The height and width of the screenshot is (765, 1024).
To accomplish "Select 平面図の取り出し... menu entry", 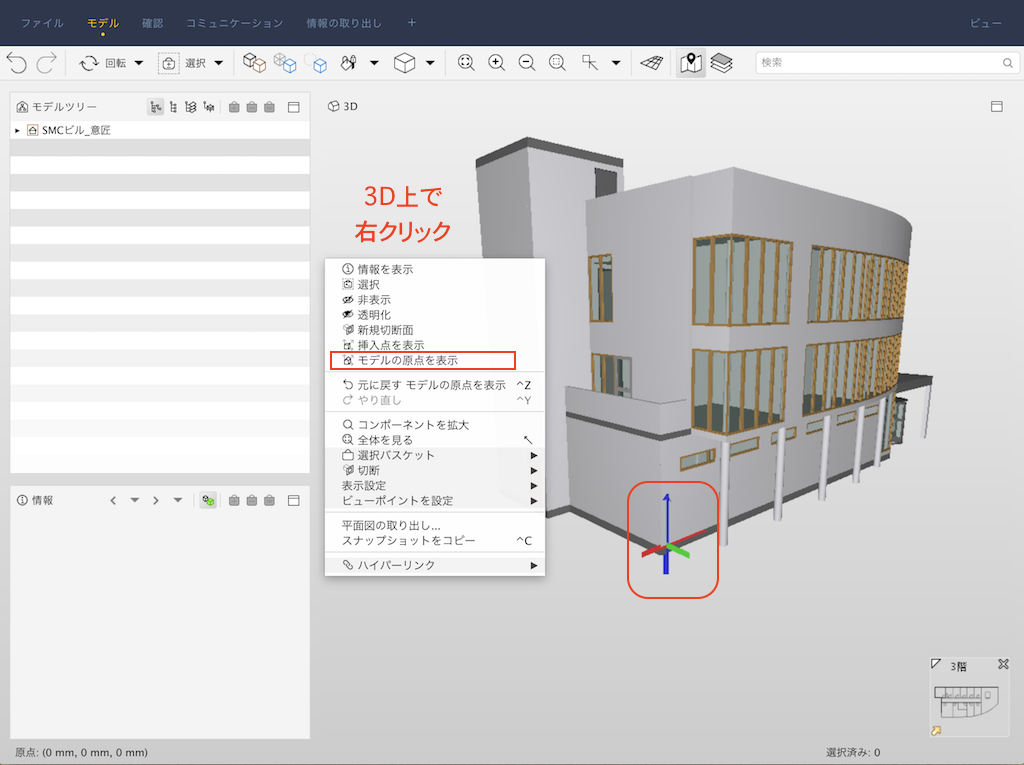I will pyautogui.click(x=391, y=525).
